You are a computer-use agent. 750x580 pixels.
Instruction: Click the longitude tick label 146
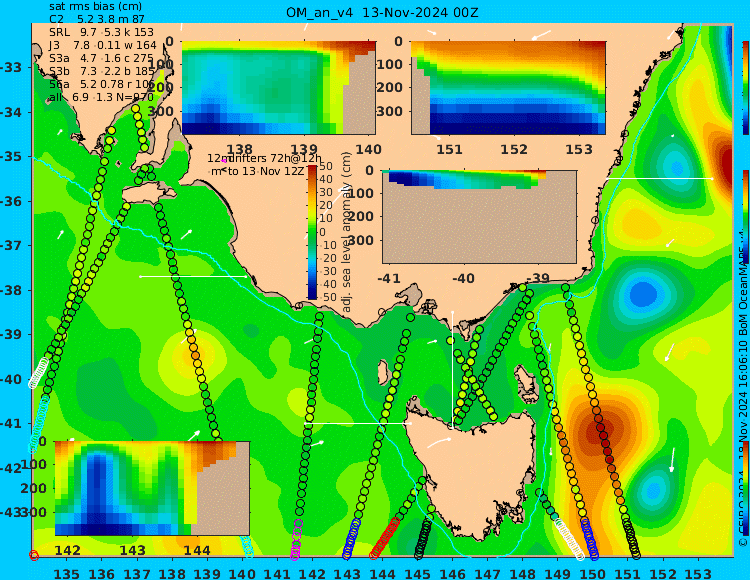(452, 573)
